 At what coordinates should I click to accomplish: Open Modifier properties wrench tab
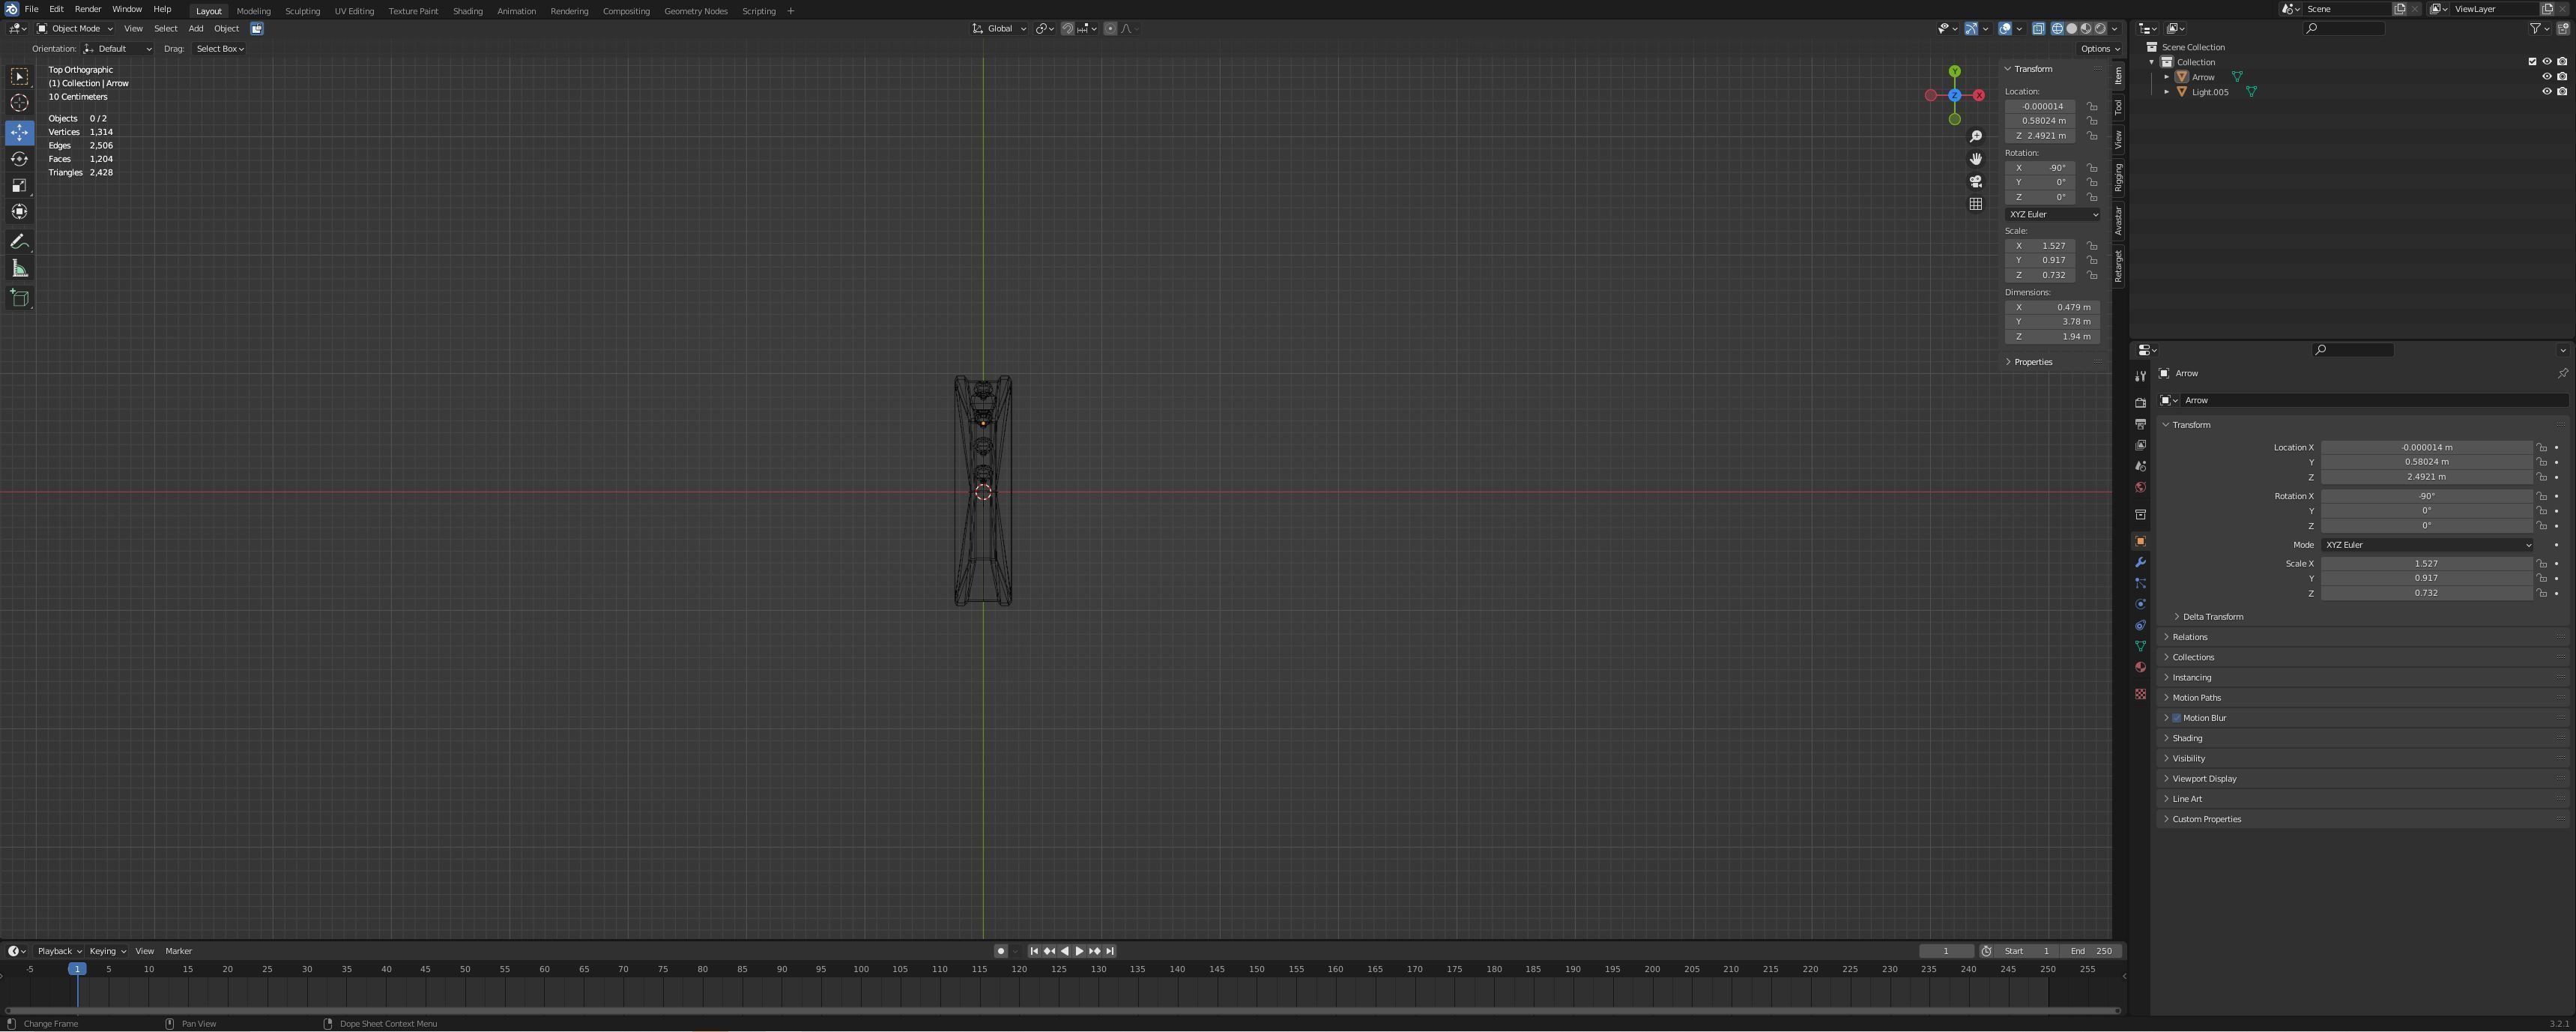coord(2140,562)
